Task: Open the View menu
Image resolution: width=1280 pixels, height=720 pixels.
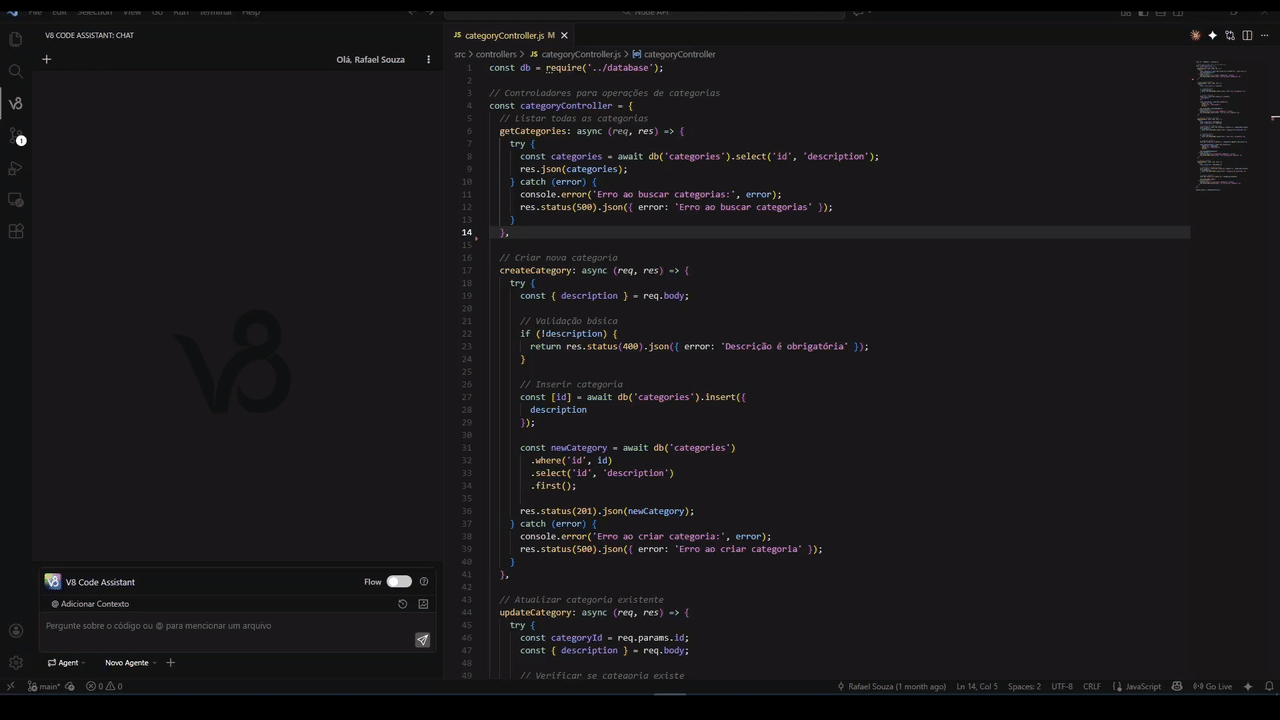Action: tap(132, 11)
